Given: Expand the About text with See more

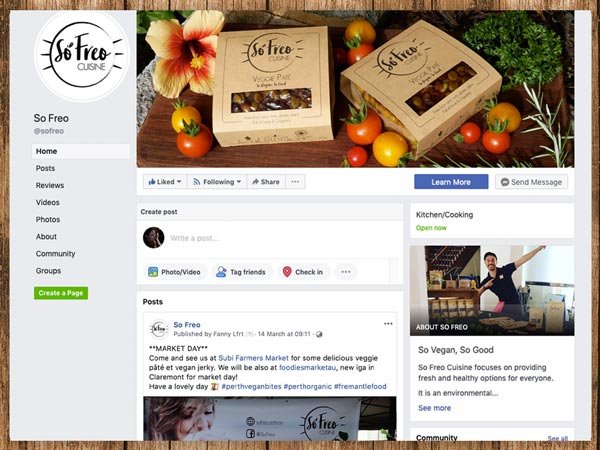Looking at the screenshot, I should pyautogui.click(x=434, y=408).
